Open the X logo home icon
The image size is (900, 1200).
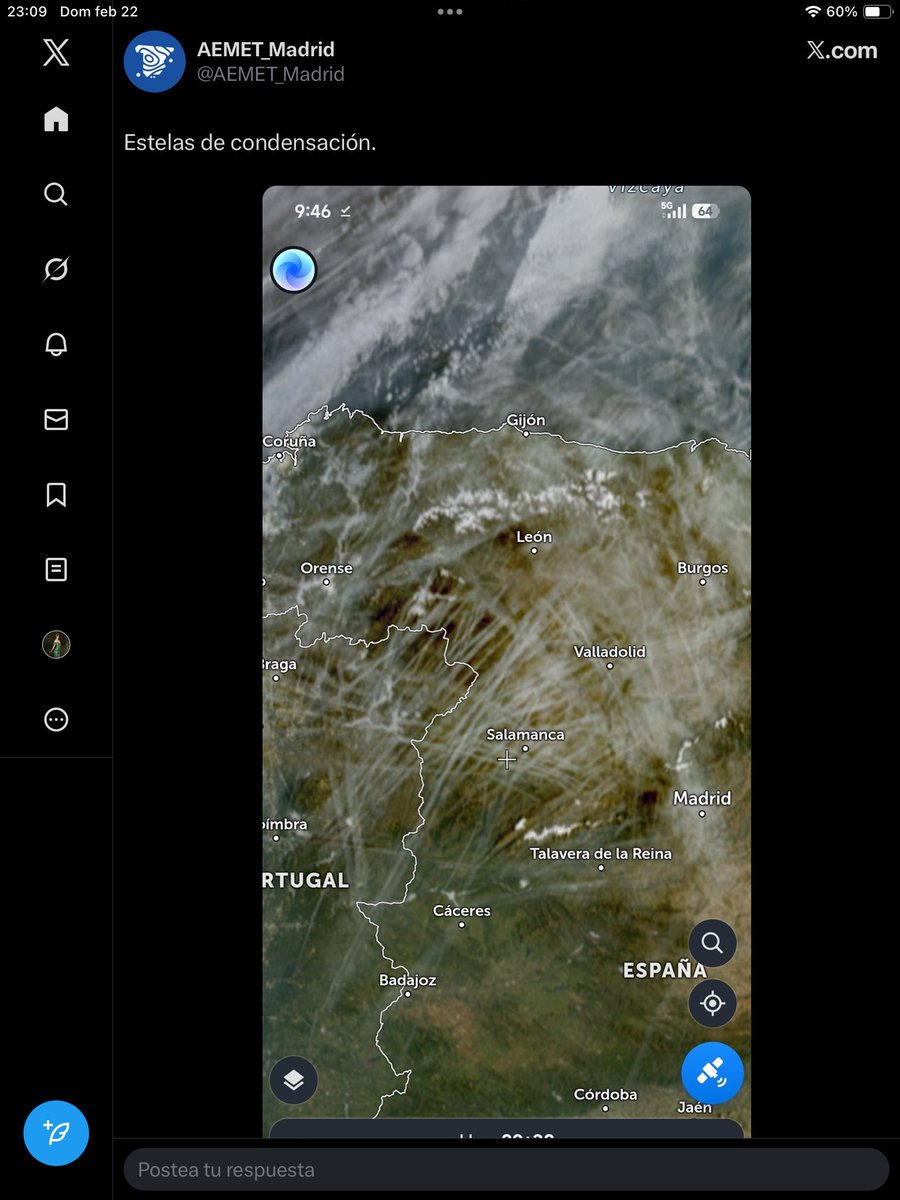tap(56, 53)
